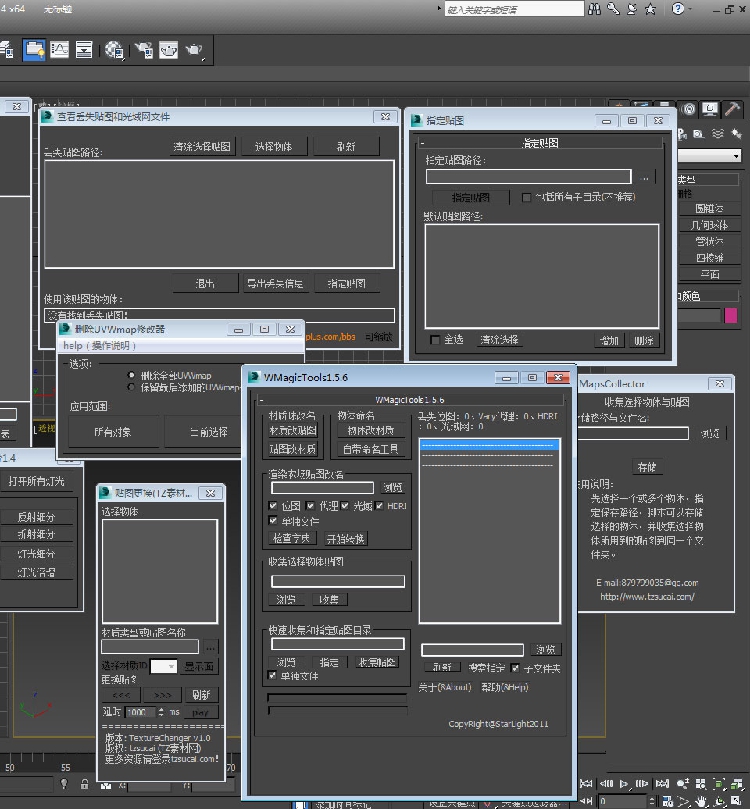Toggle 位图 checkbox in WMagicTools
The image size is (750, 809).
273,506
